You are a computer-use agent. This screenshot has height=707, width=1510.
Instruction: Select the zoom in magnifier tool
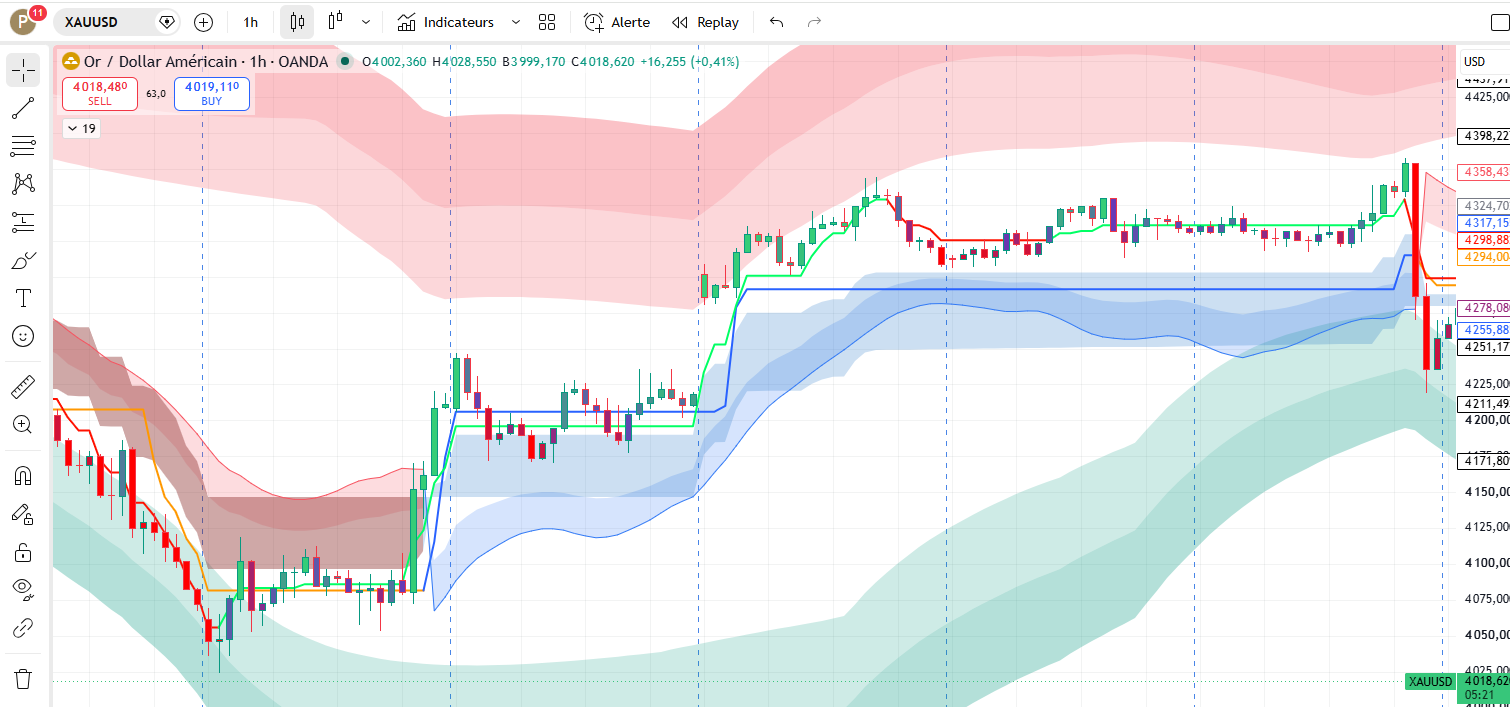click(x=23, y=424)
